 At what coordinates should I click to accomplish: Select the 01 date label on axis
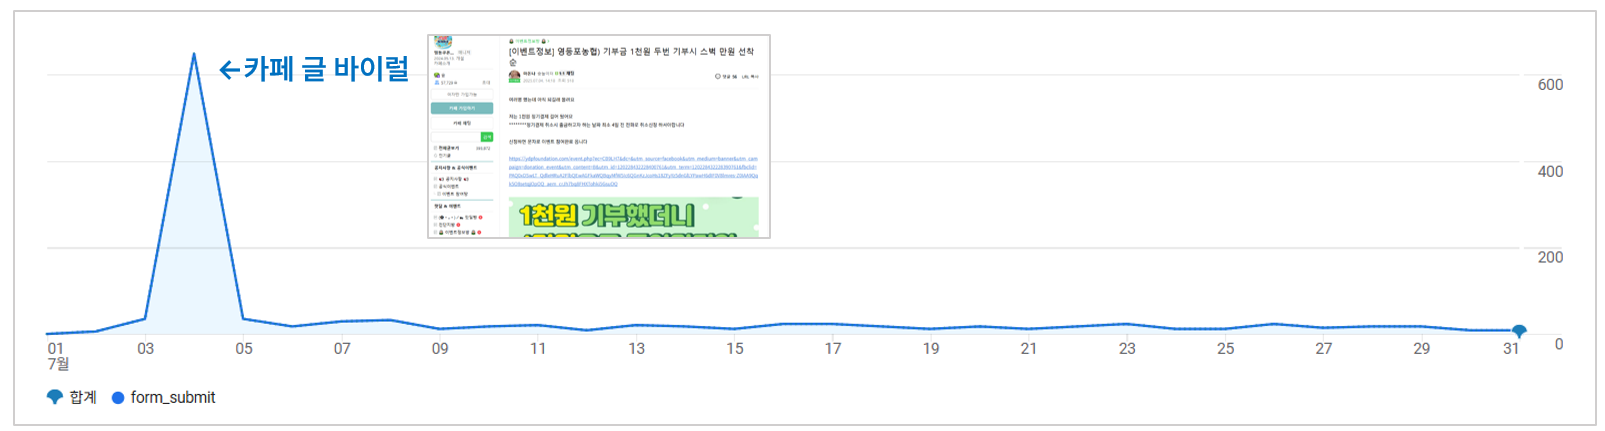pos(56,349)
